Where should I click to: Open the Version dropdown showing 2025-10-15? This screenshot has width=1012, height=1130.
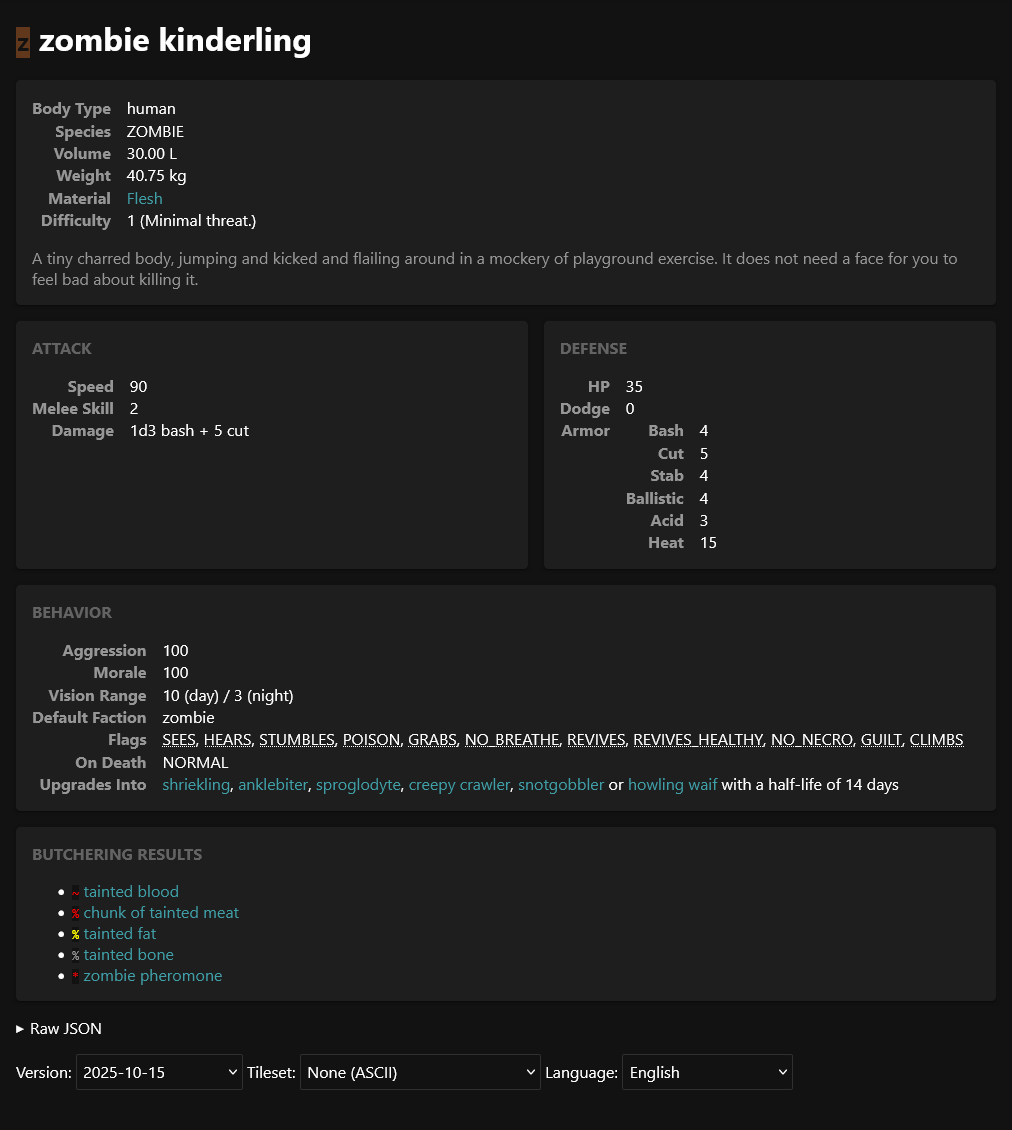tap(159, 1072)
